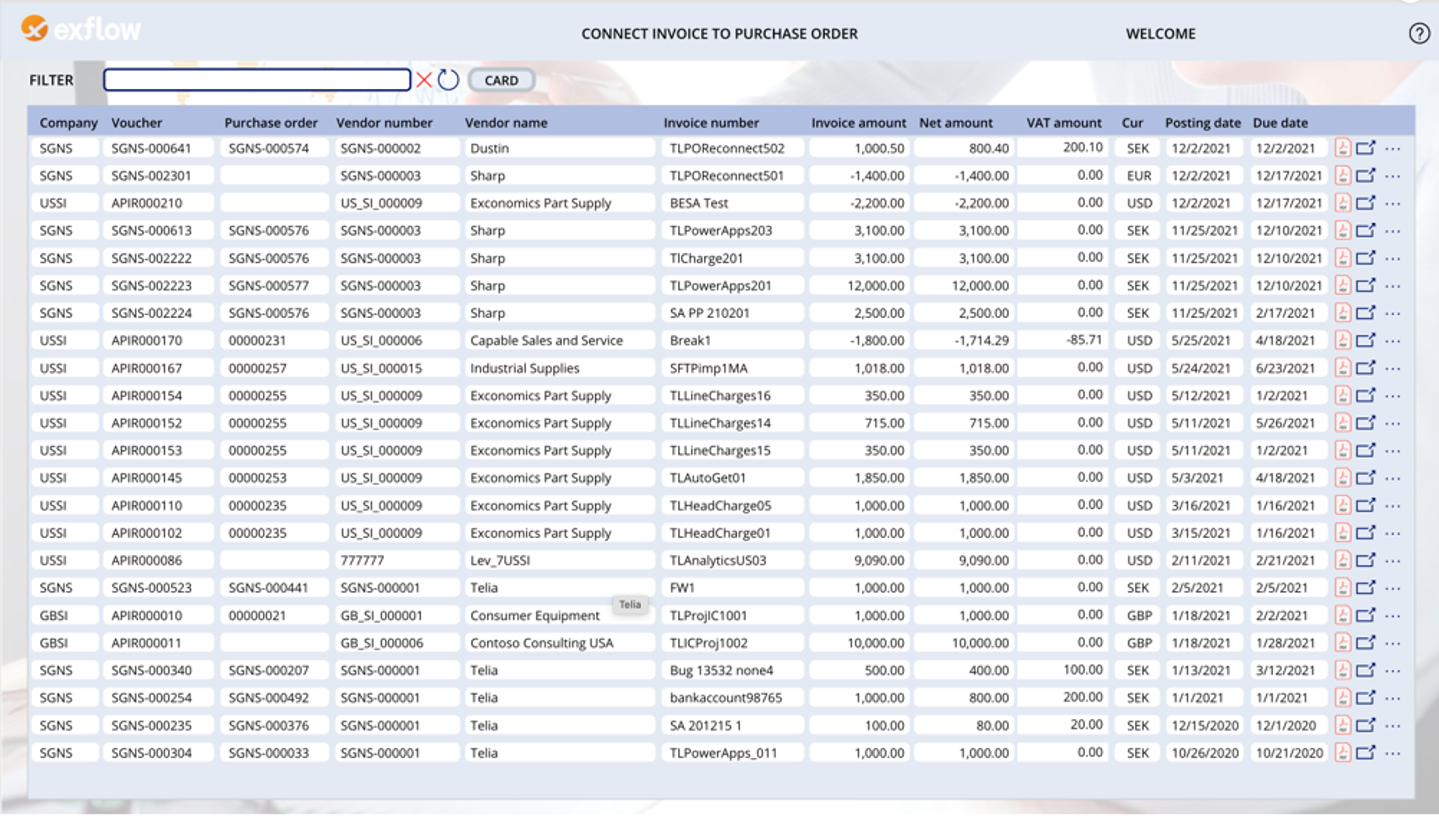Click the EUR currency cell

point(1138,175)
